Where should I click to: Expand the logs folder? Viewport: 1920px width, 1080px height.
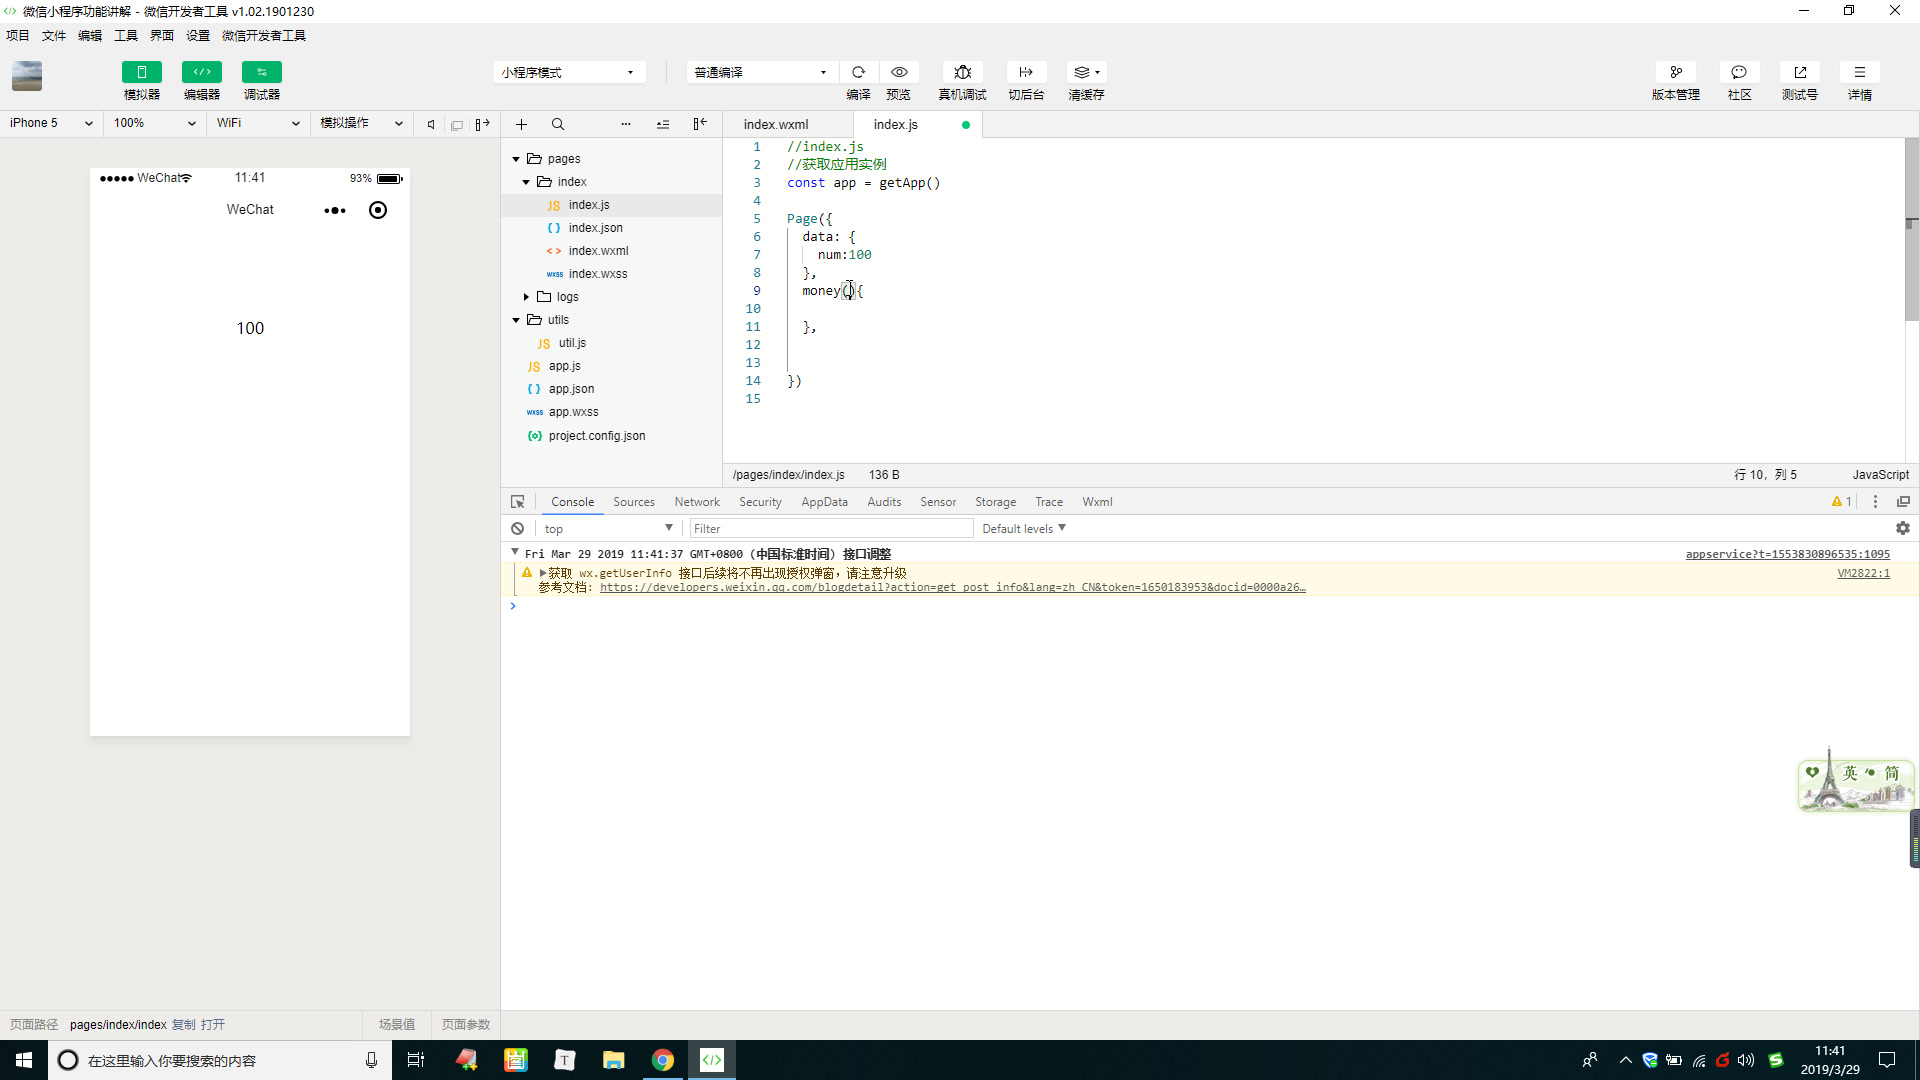(526, 297)
